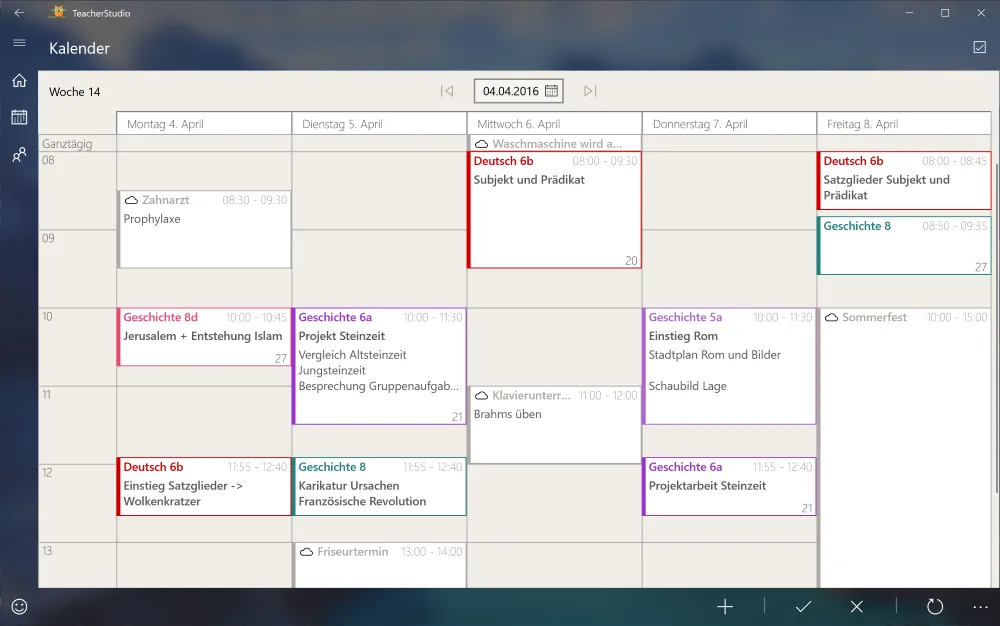Click the time text 10:00 - 11:30 on Geschichte 5a
This screenshot has height=626, width=1000.
pos(783,317)
